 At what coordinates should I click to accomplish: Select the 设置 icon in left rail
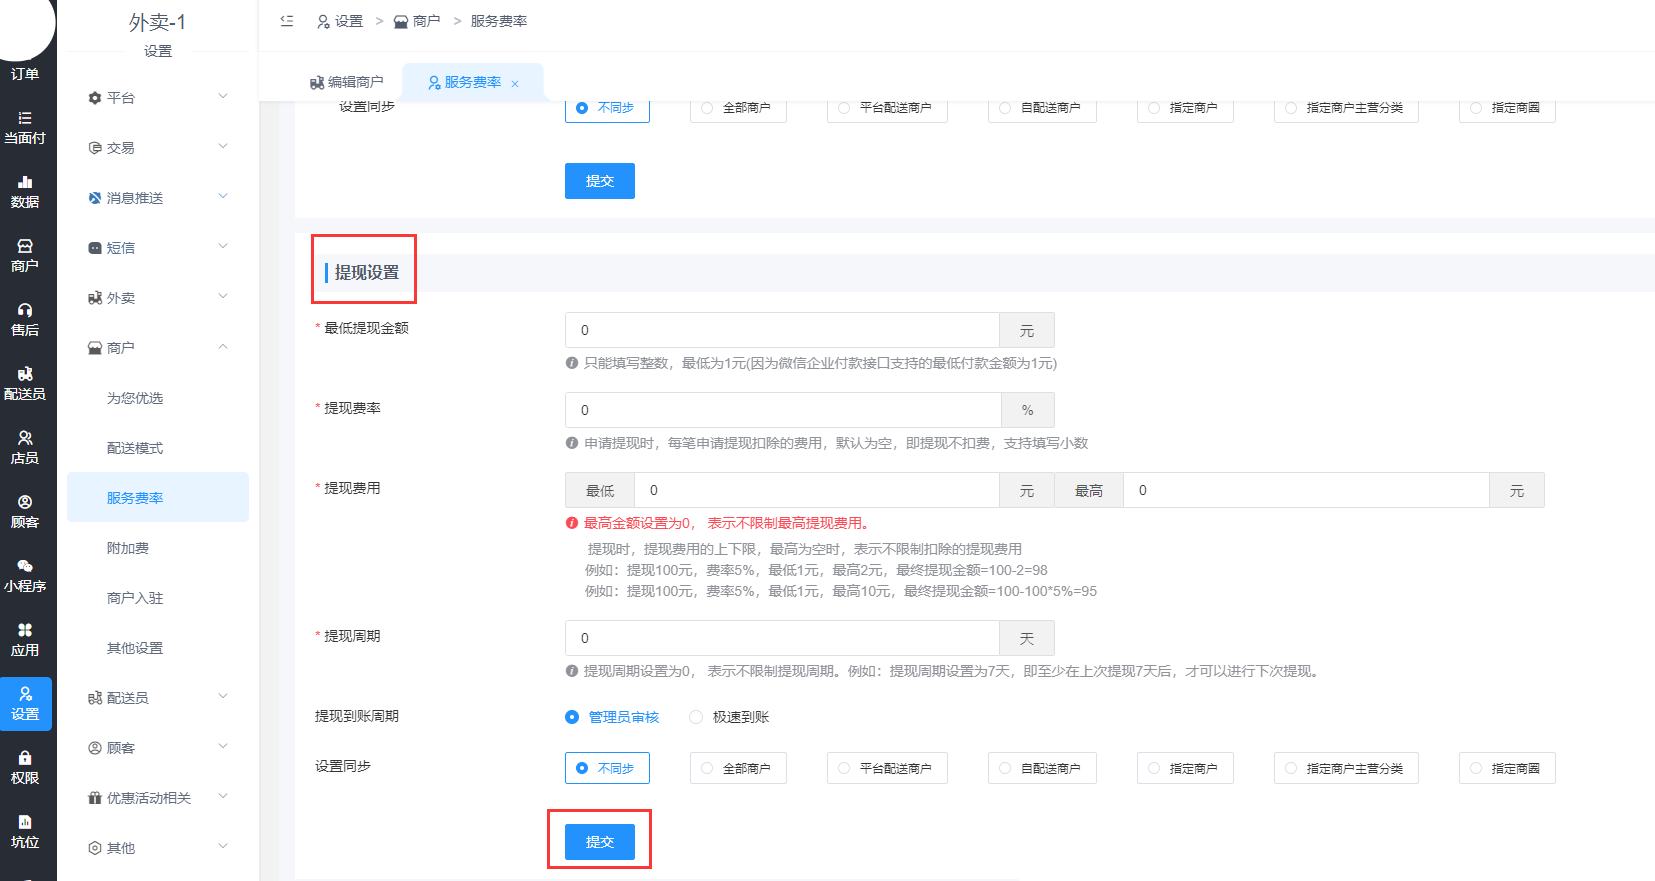pos(25,704)
